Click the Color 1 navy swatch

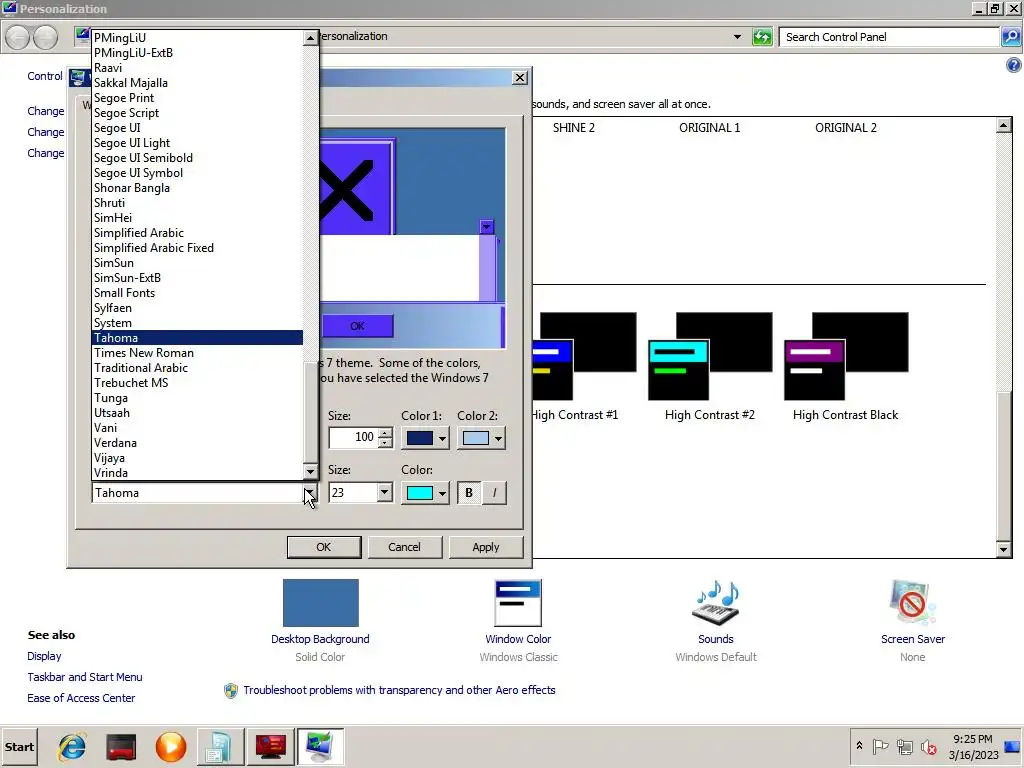pos(419,438)
